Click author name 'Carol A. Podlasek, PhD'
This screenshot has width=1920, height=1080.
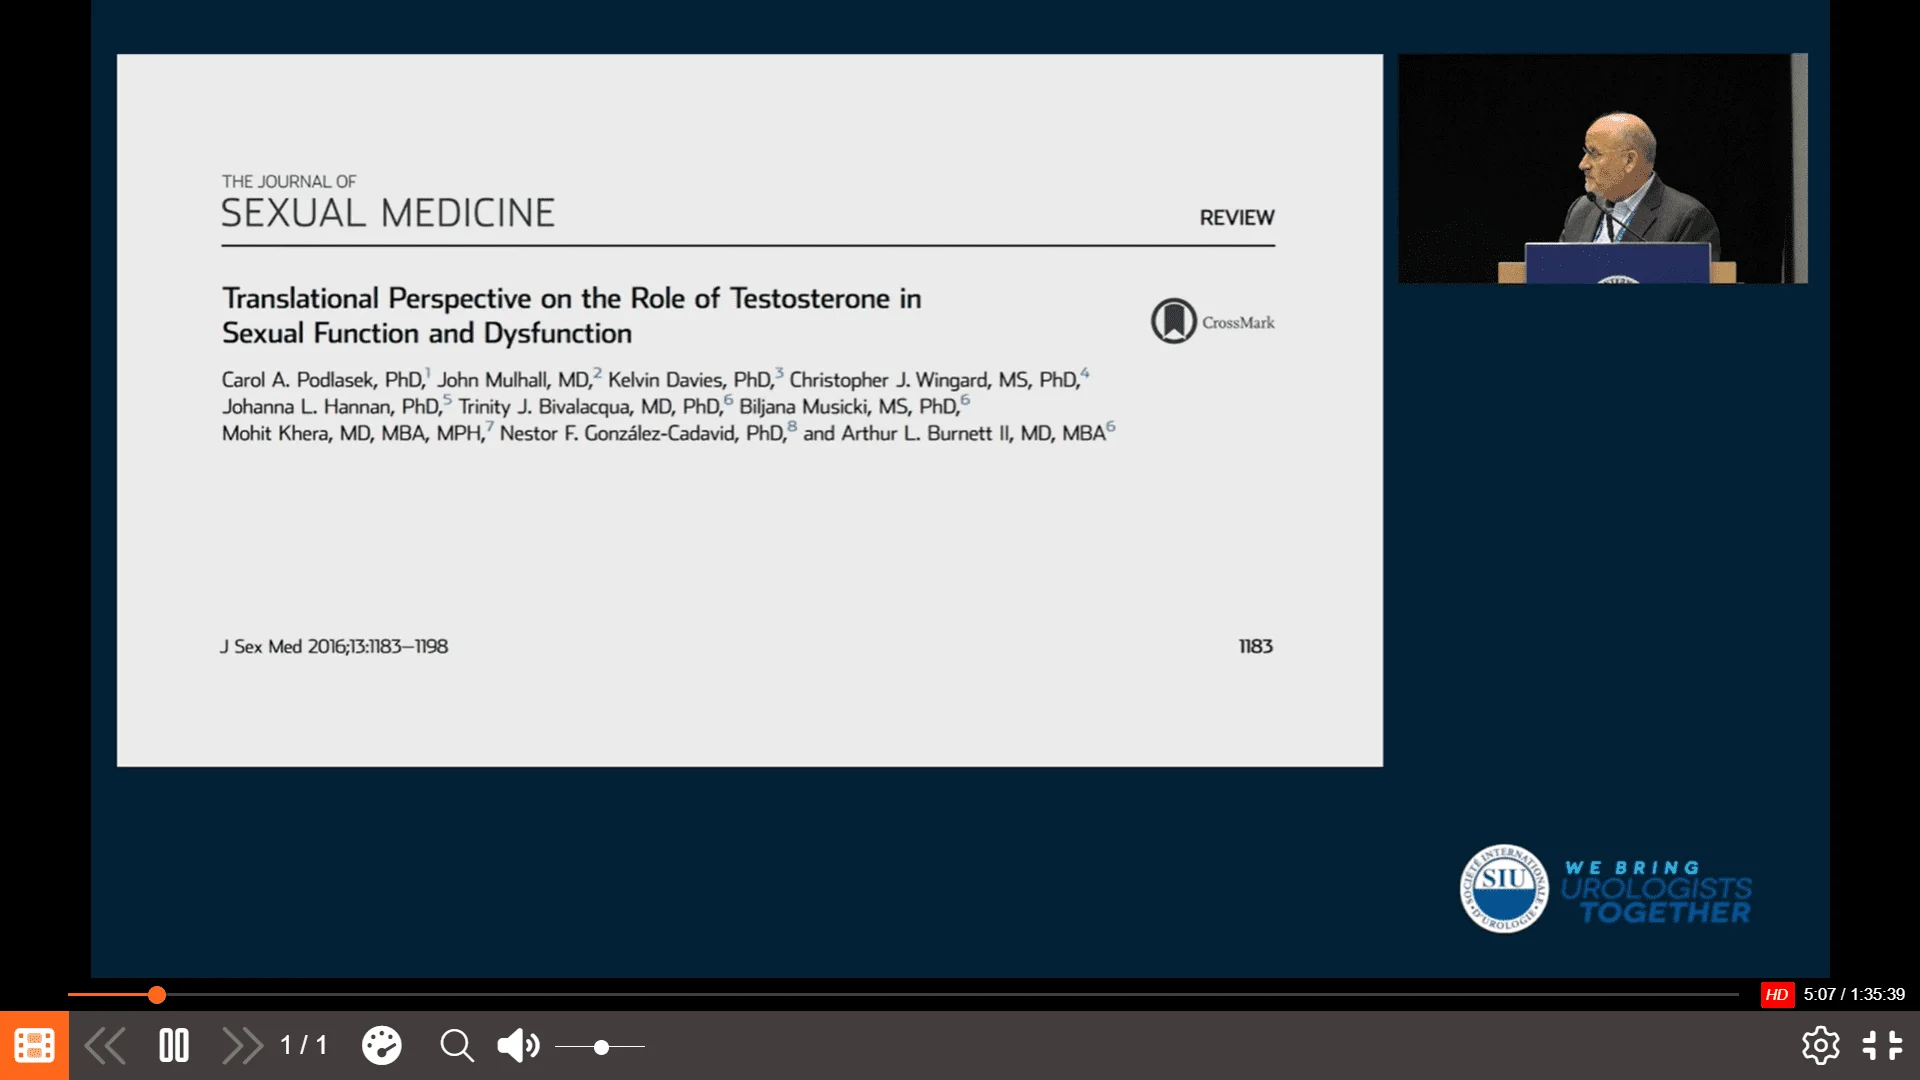point(322,380)
